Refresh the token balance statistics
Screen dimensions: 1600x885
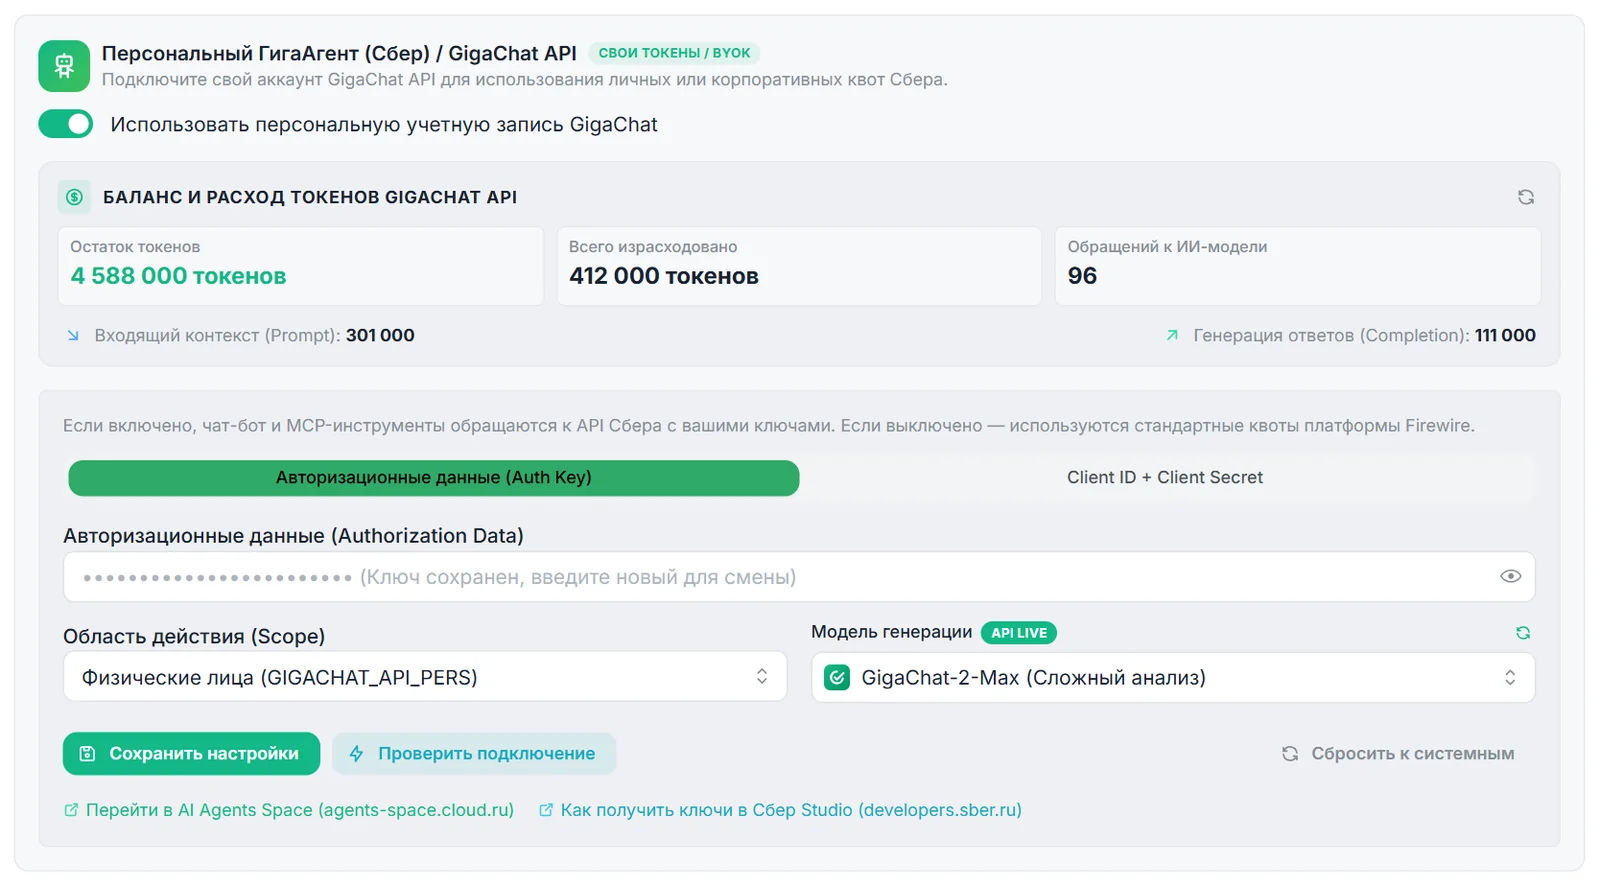coord(1525,197)
